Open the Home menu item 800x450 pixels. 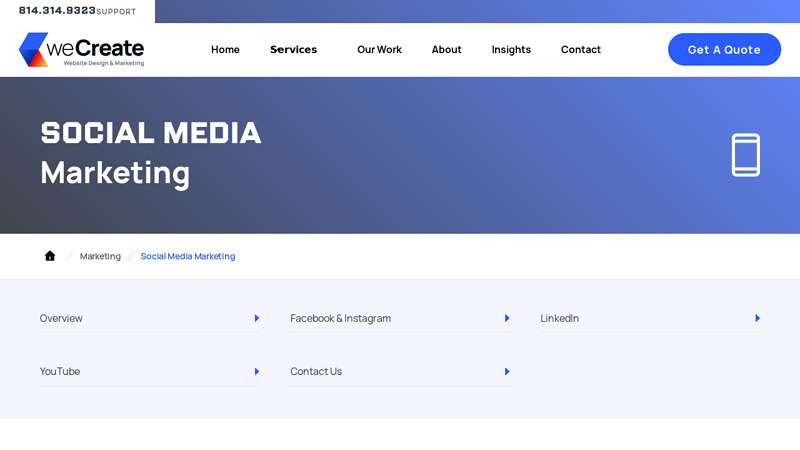[x=225, y=49]
